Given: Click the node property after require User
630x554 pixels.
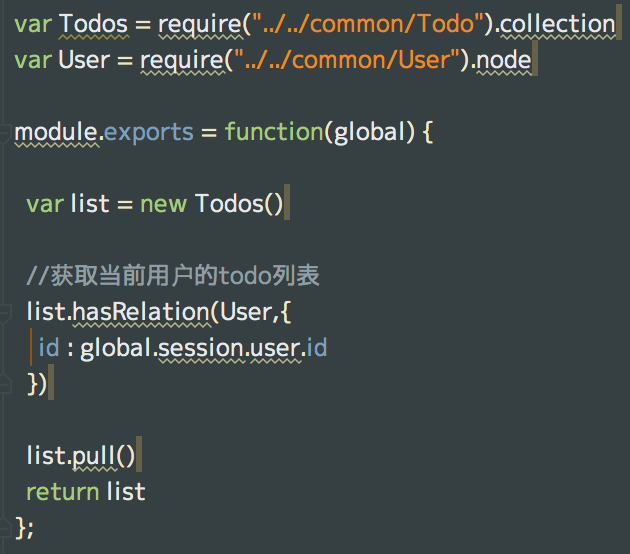Looking at the screenshot, I should pos(504,60).
